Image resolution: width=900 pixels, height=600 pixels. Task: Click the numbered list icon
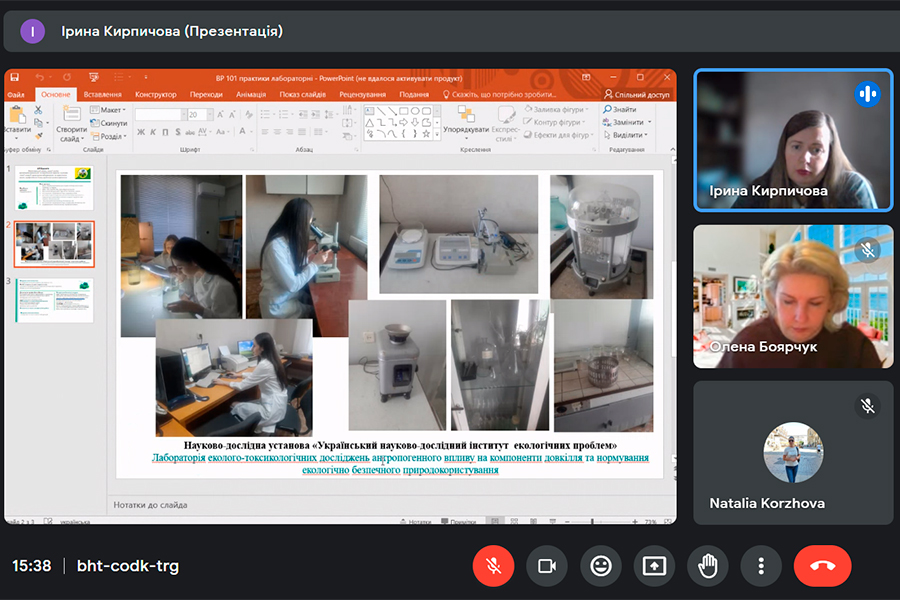[x=284, y=114]
